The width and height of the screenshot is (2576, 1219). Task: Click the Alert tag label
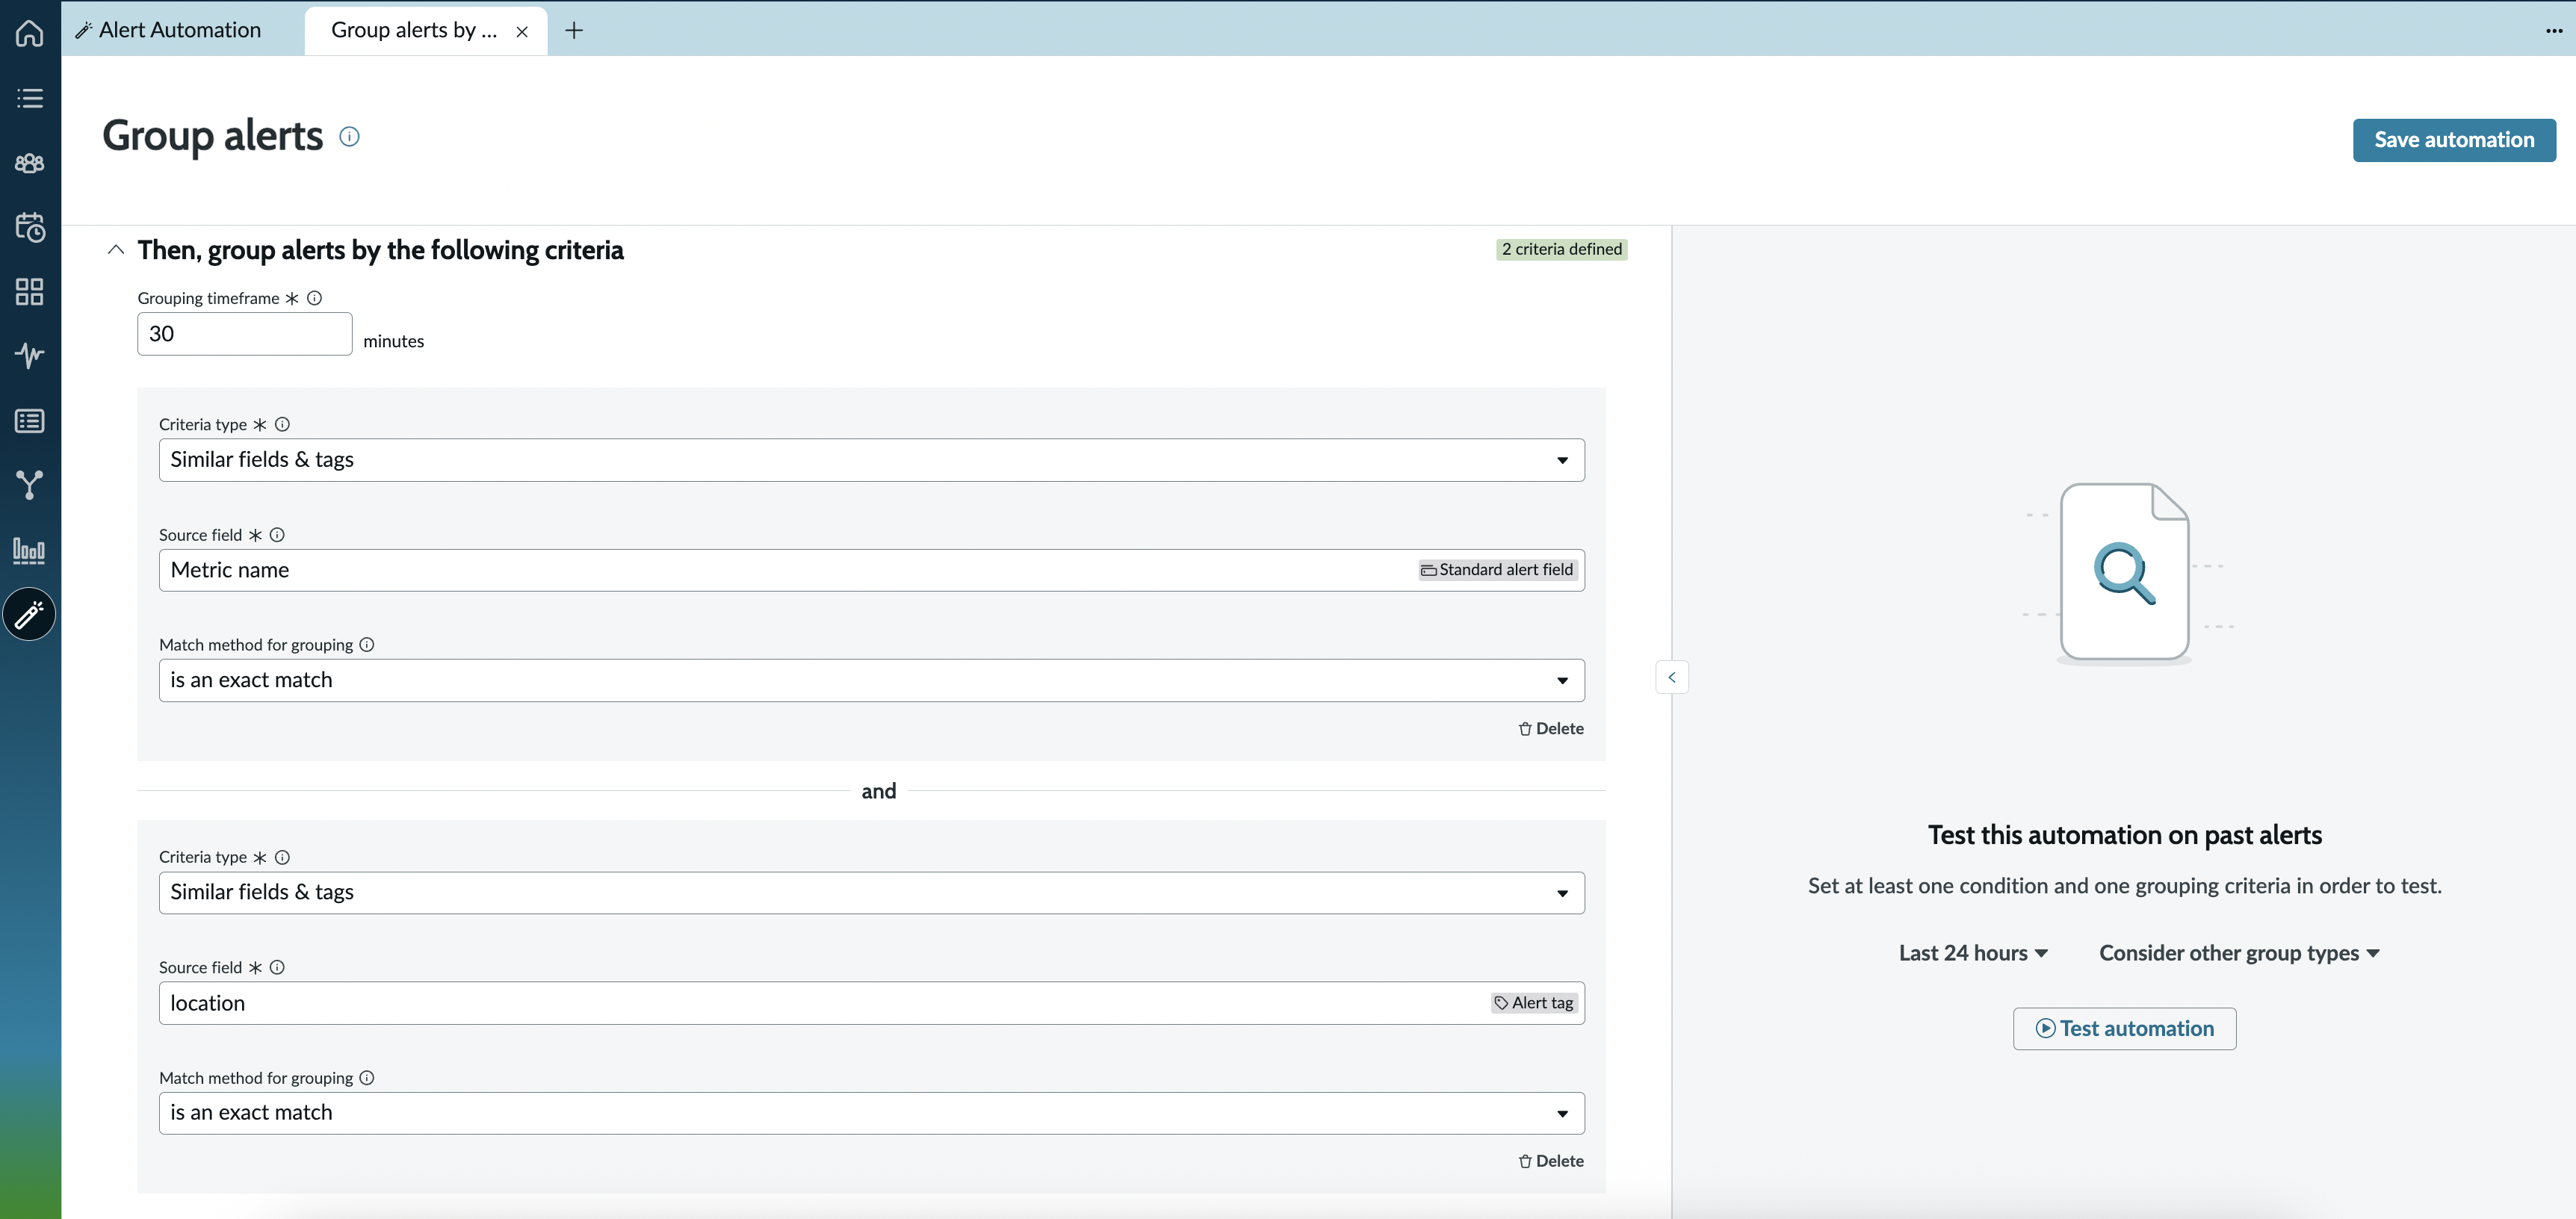tap(1534, 1003)
